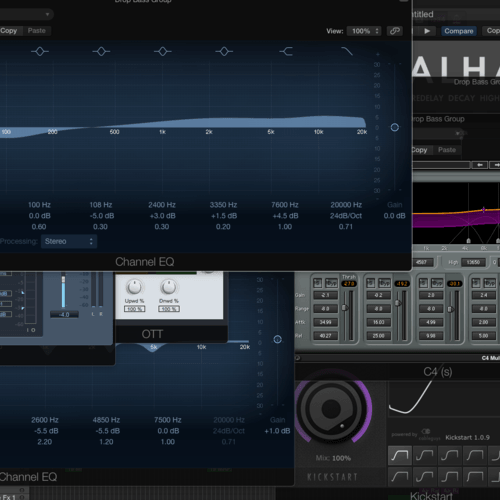Click the OTT Upwd % knob
Screen dimensions: 500x500
pos(134,287)
